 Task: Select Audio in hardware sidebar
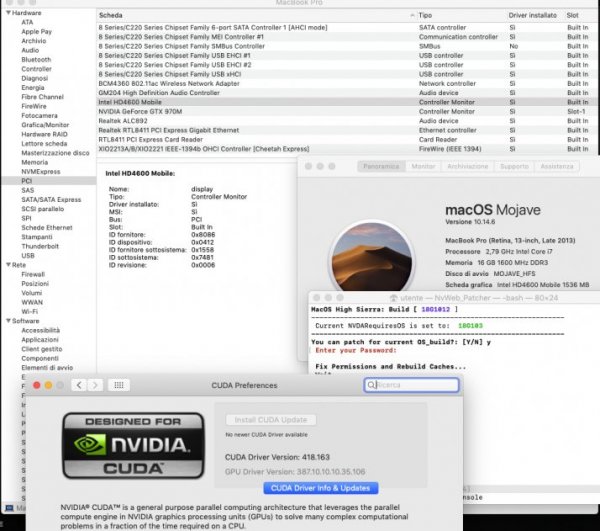click(x=30, y=50)
